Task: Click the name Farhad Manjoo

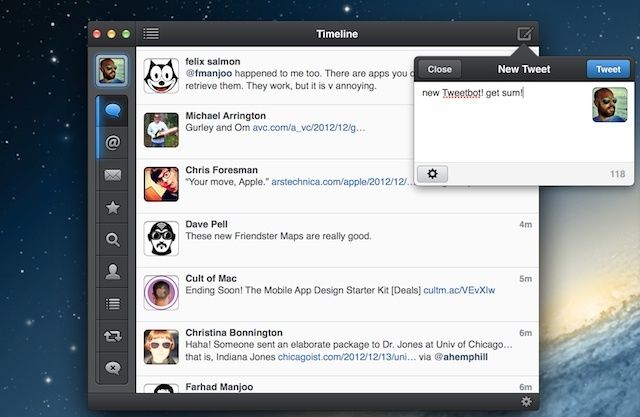Action: [x=219, y=387]
